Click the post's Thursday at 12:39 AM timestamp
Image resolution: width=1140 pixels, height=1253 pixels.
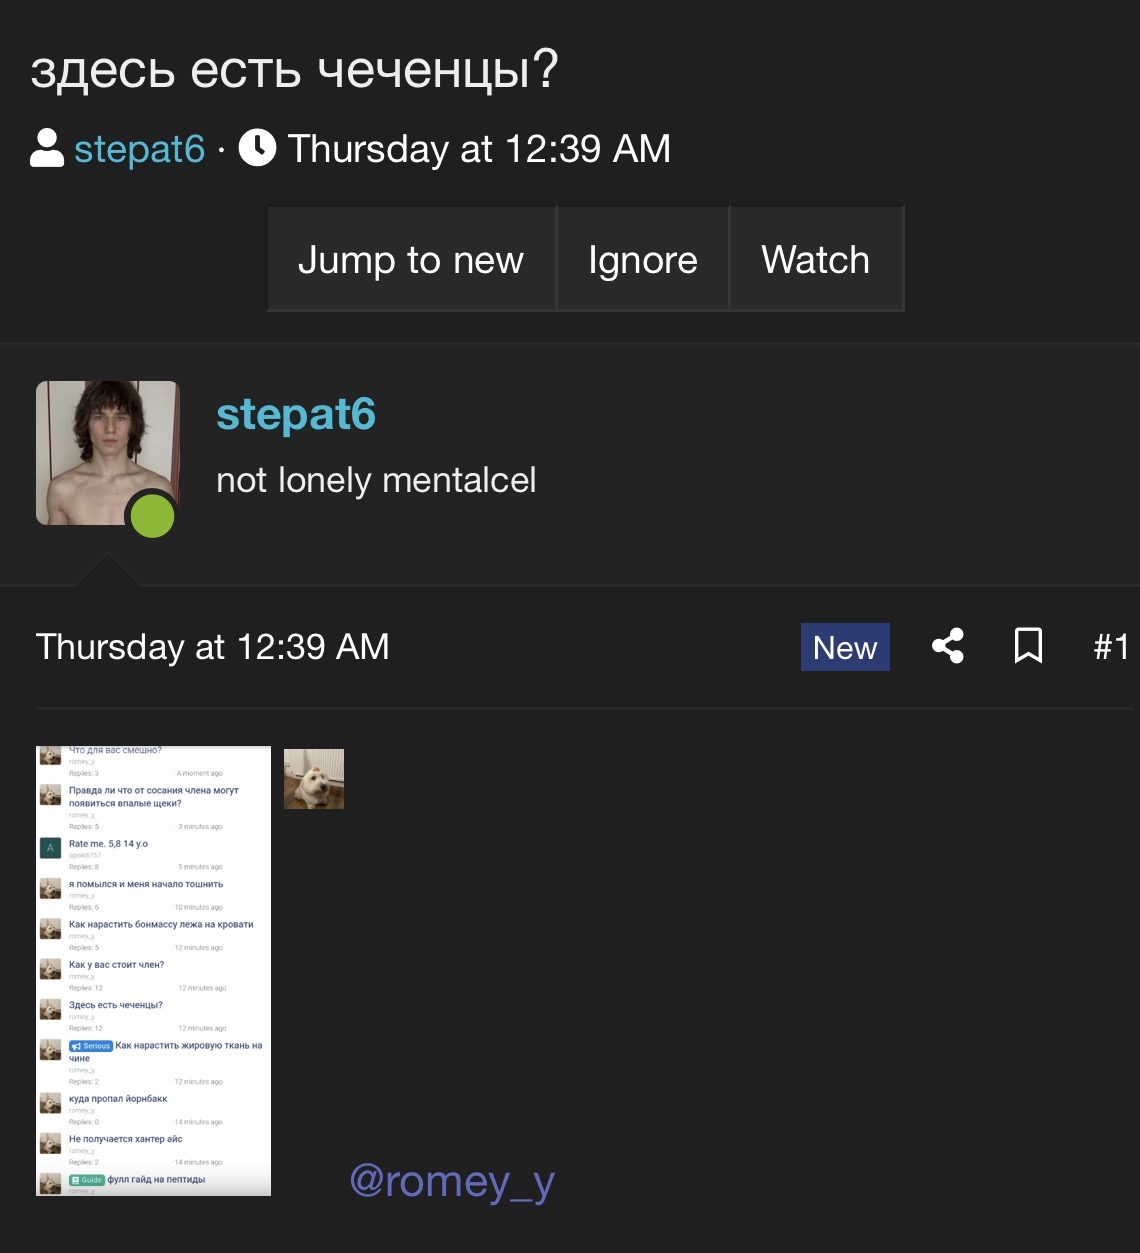212,647
